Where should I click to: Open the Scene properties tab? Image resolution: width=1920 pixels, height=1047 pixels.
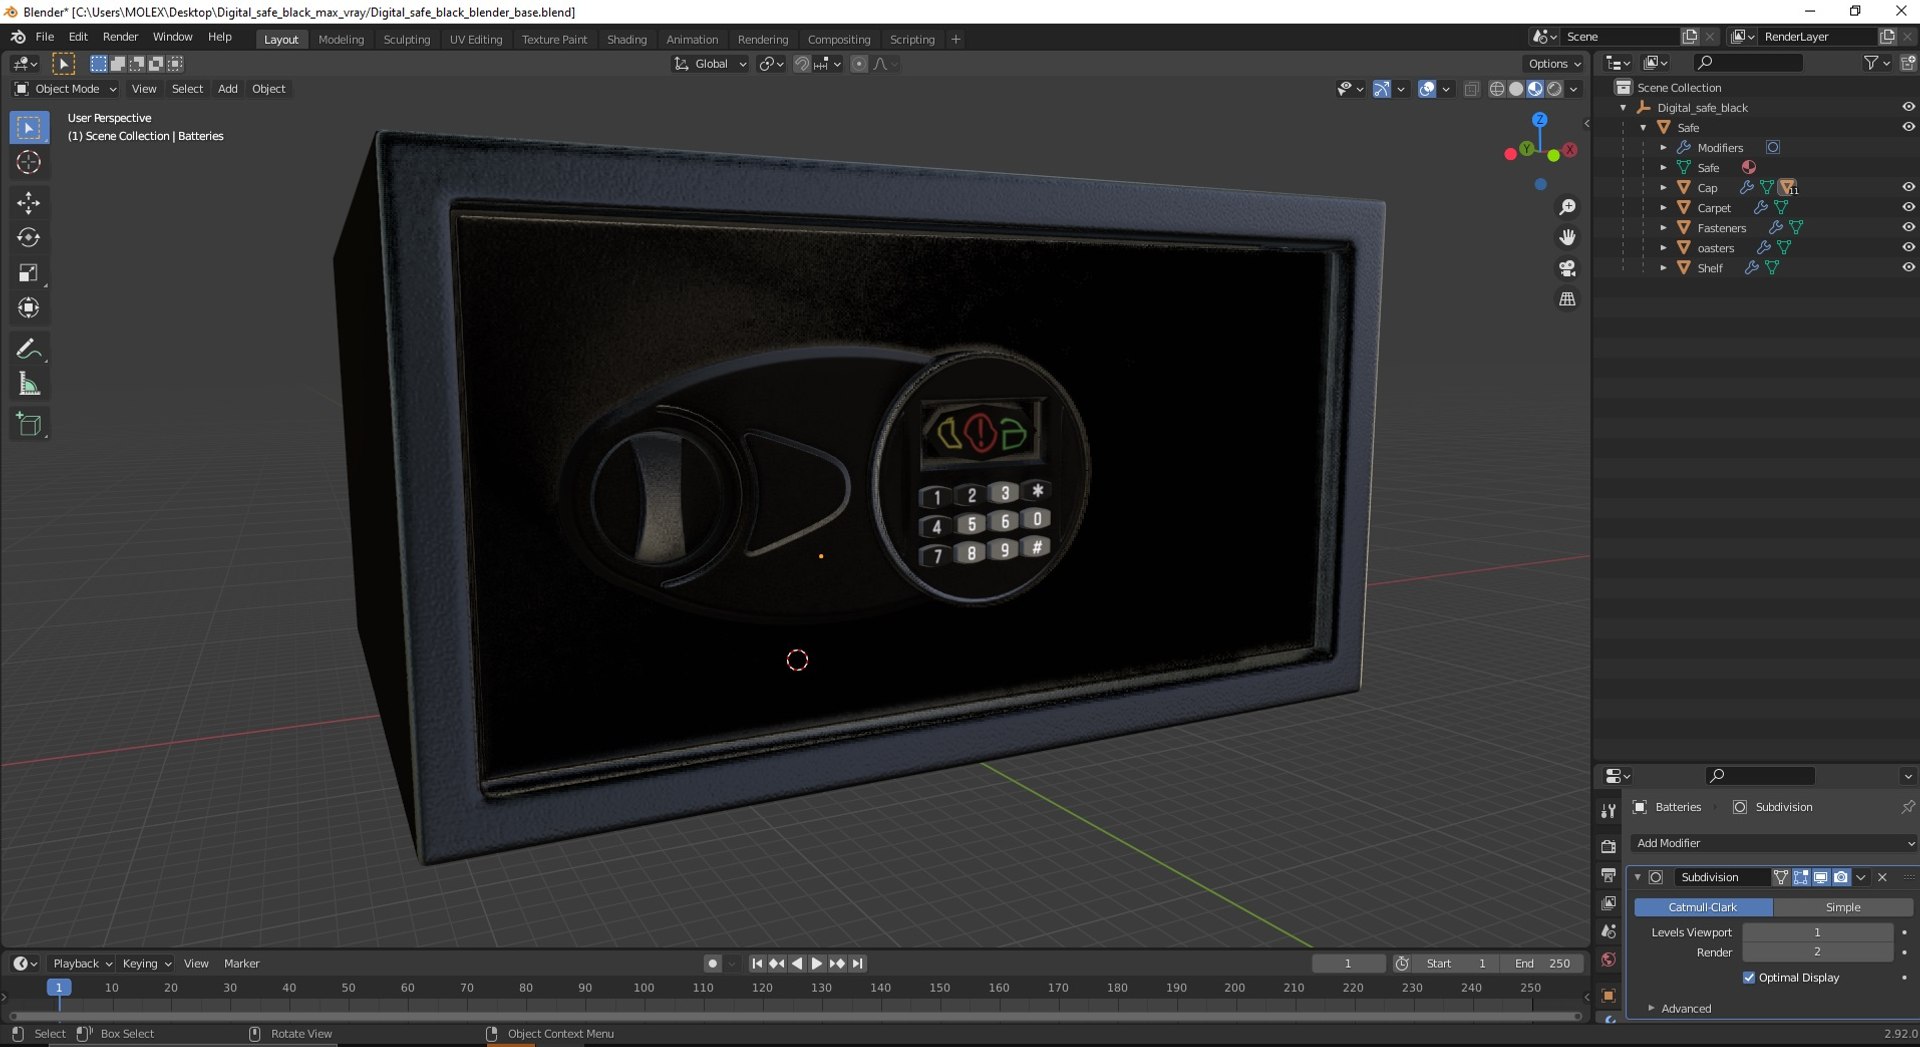tap(1608, 932)
